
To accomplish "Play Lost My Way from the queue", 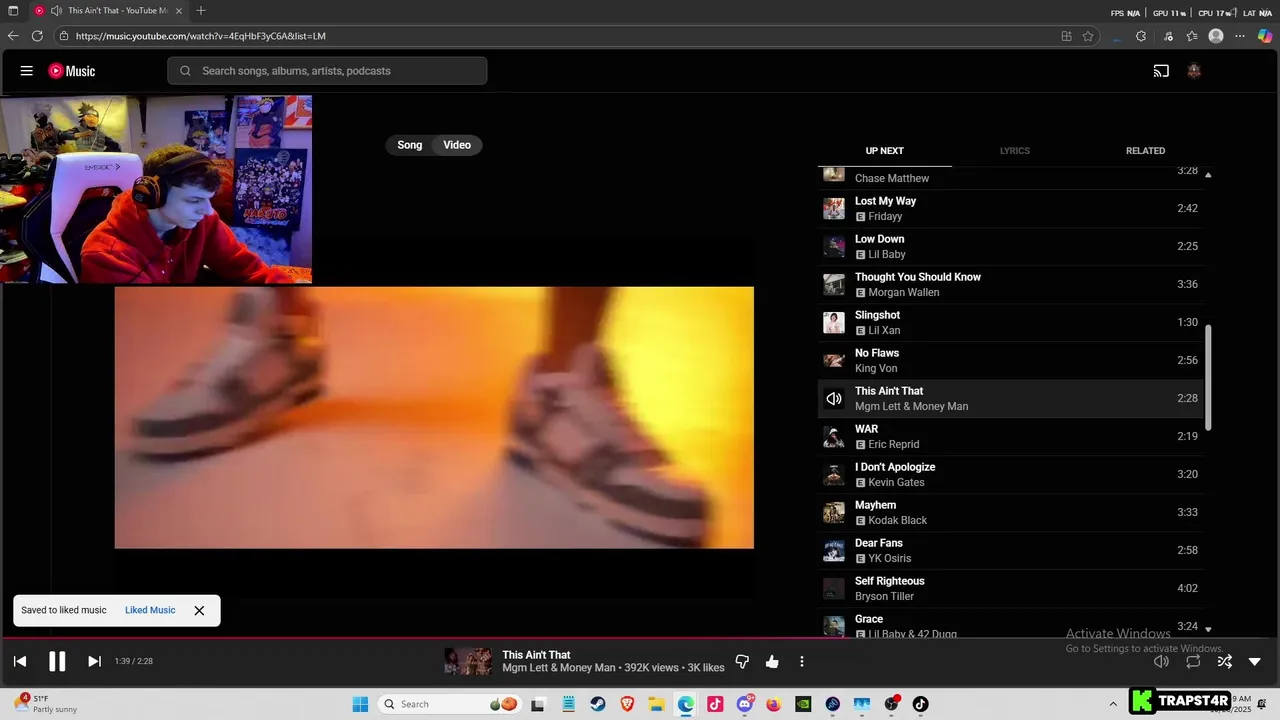I will (x=1010, y=208).
